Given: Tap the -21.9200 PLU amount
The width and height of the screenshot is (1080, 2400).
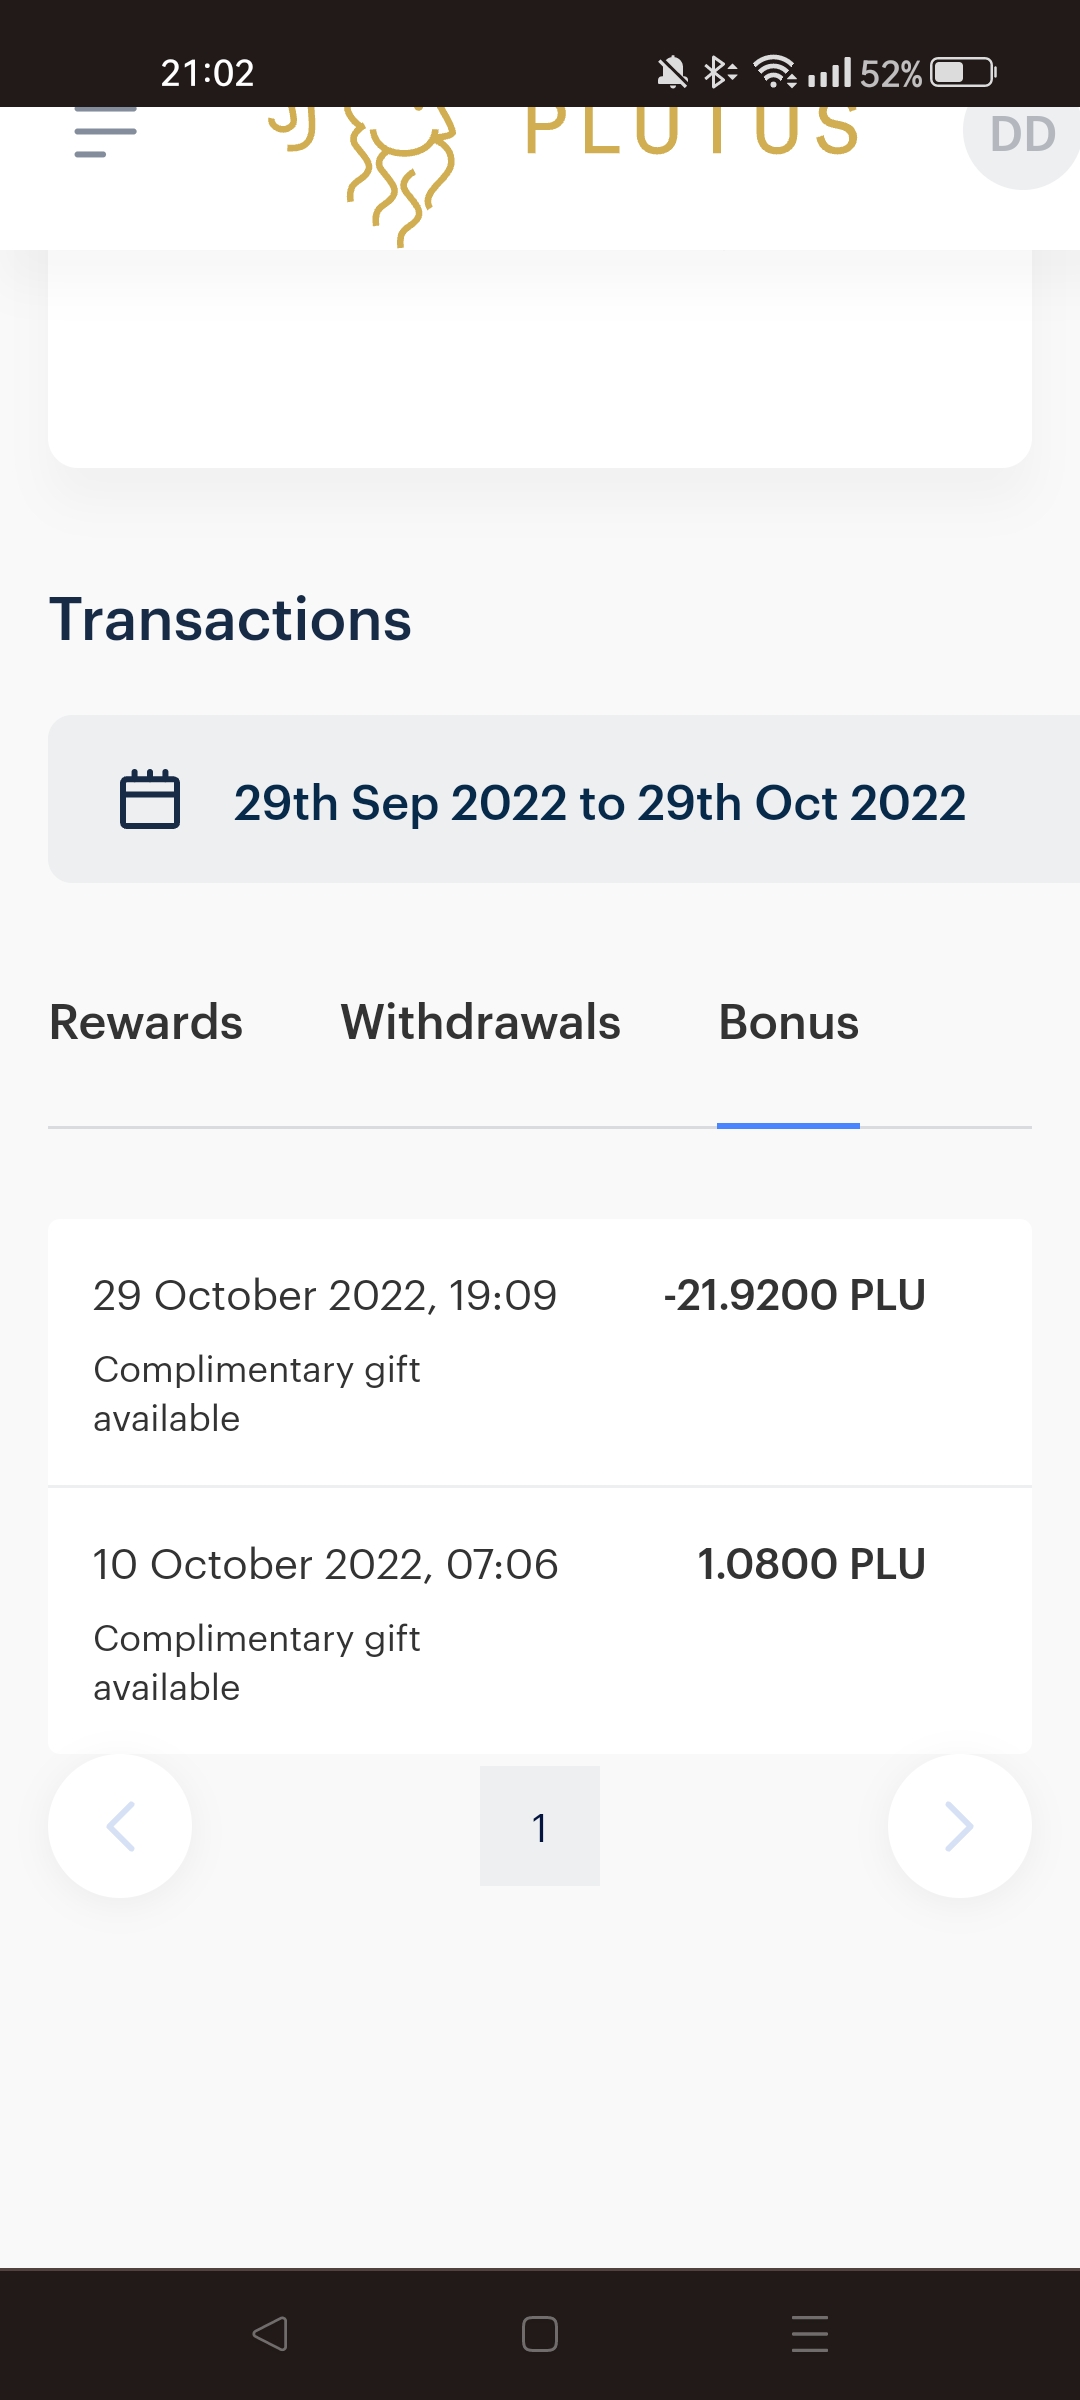Looking at the screenshot, I should 794,1296.
